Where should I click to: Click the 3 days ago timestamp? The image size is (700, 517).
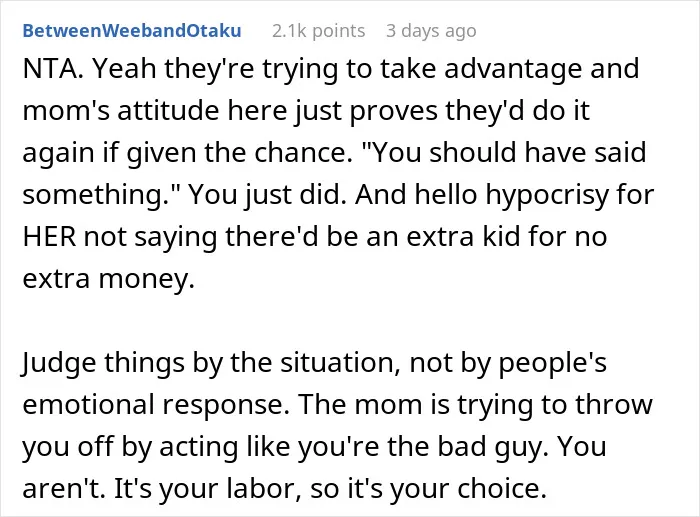(x=431, y=31)
